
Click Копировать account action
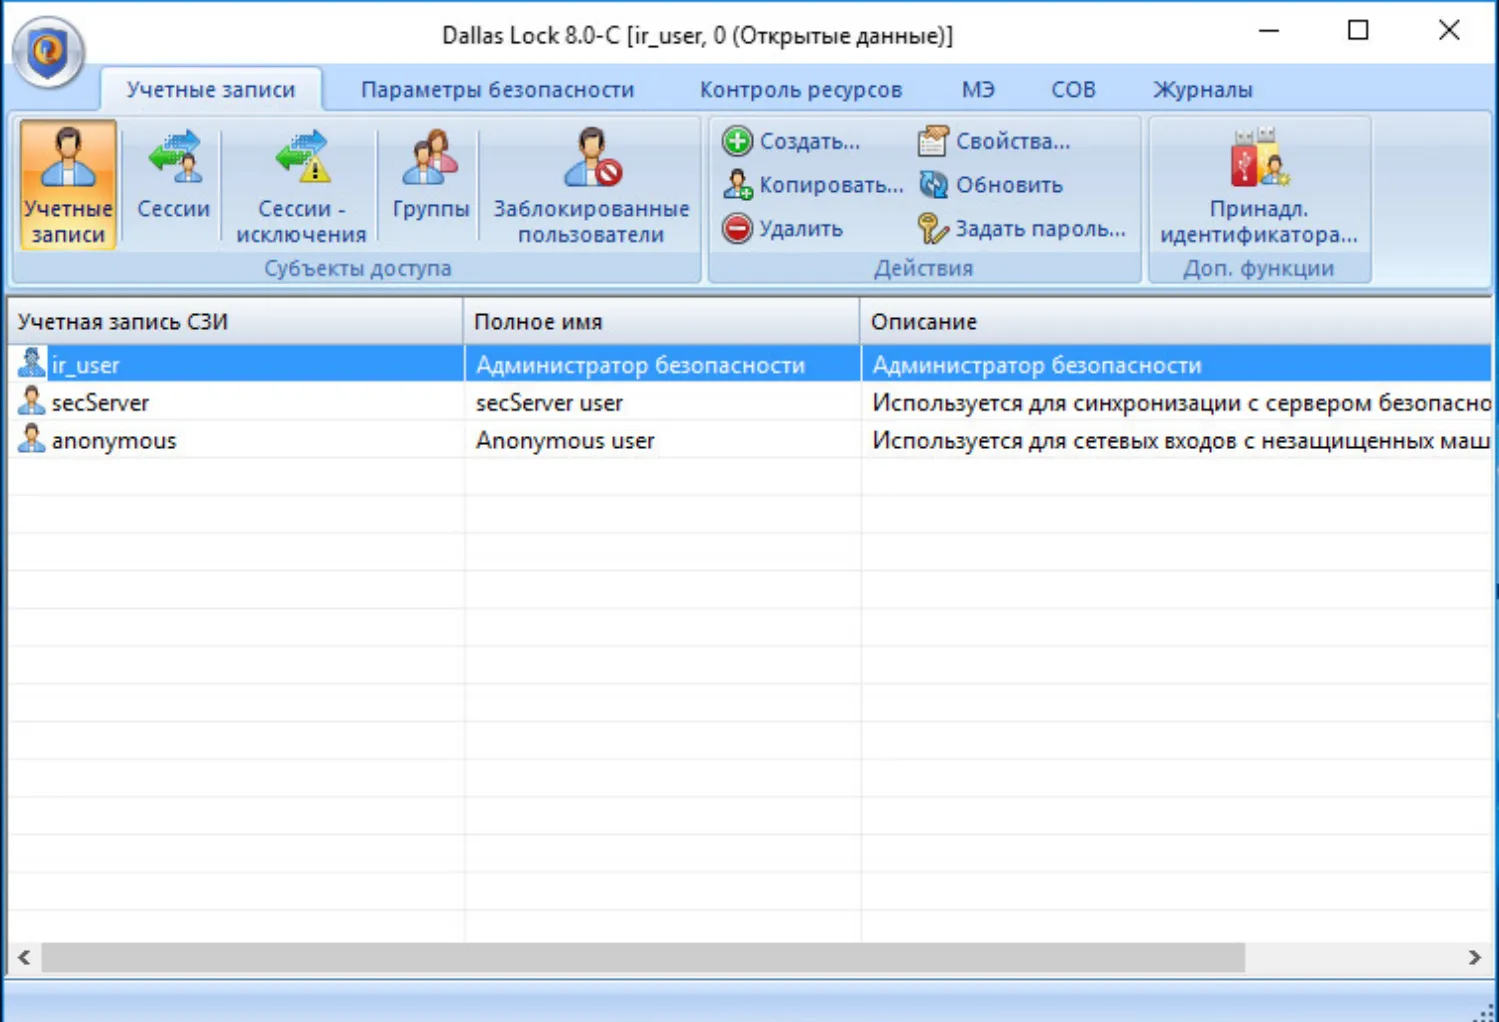[x=813, y=185]
